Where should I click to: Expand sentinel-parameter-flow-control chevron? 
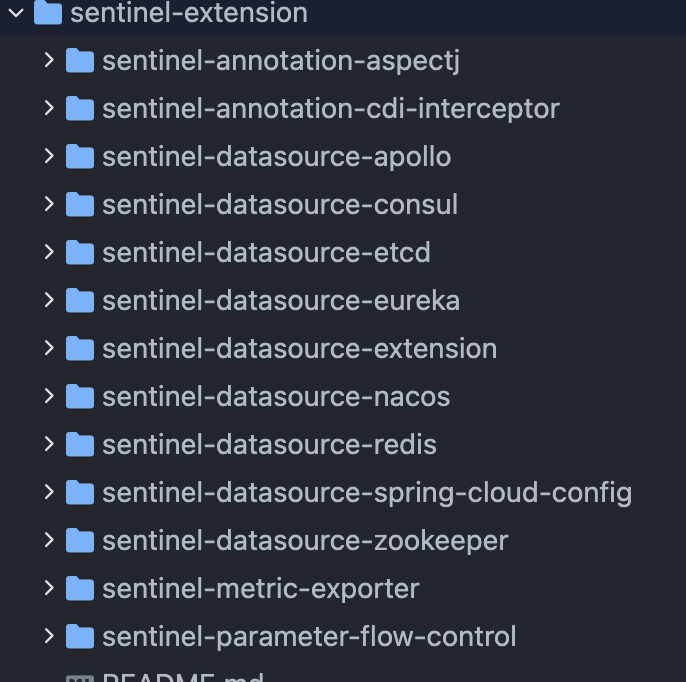point(49,636)
